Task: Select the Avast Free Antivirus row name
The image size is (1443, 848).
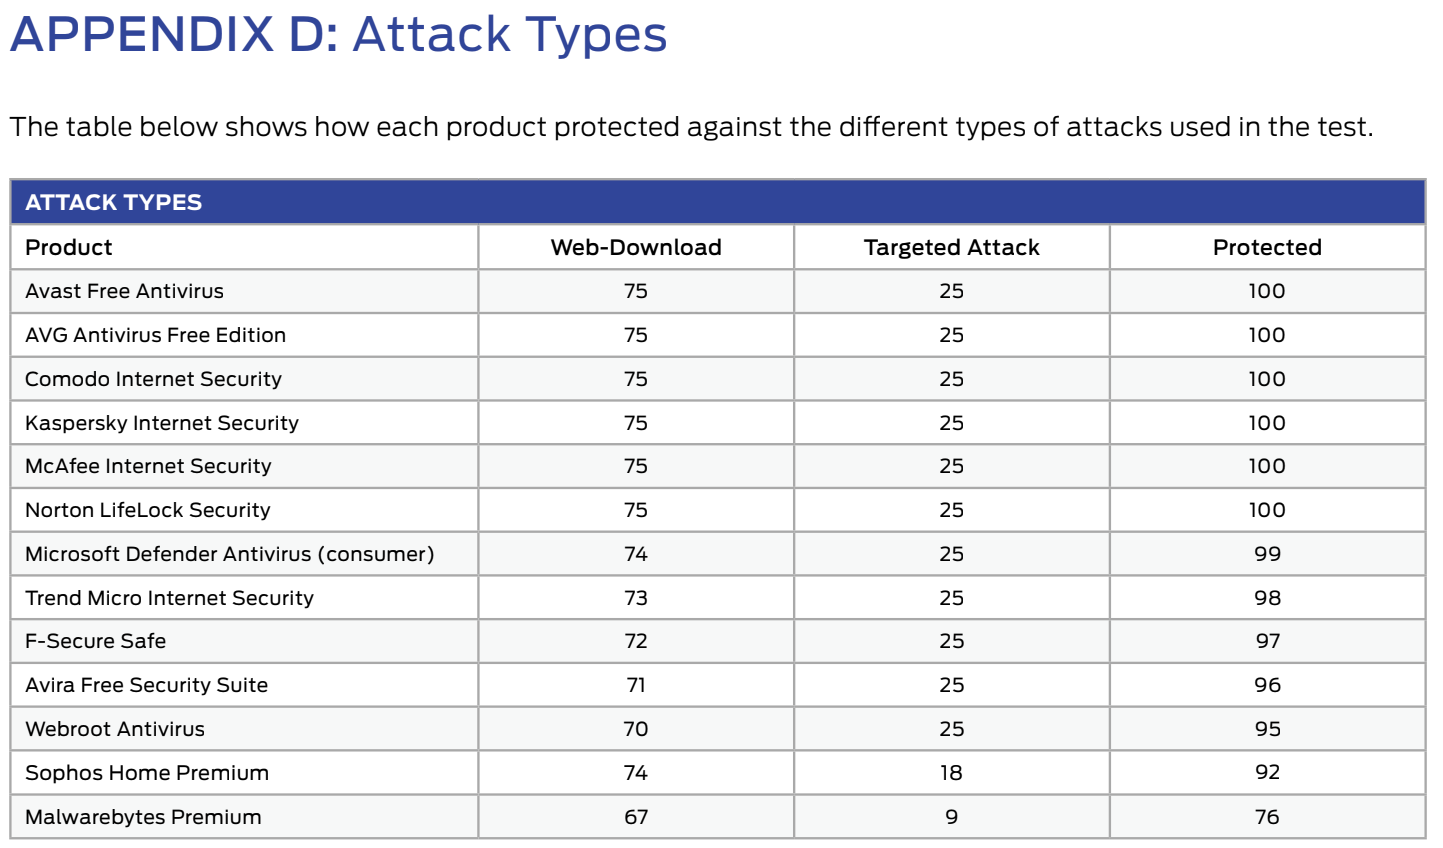Action: point(124,291)
